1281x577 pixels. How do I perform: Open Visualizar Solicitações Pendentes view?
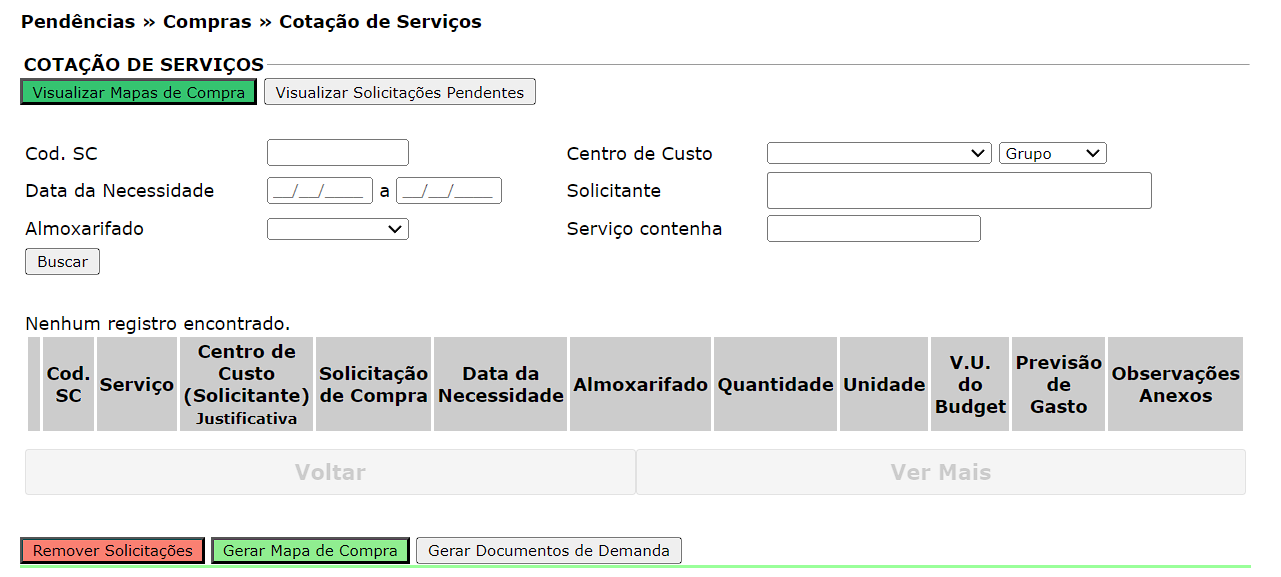pos(400,92)
